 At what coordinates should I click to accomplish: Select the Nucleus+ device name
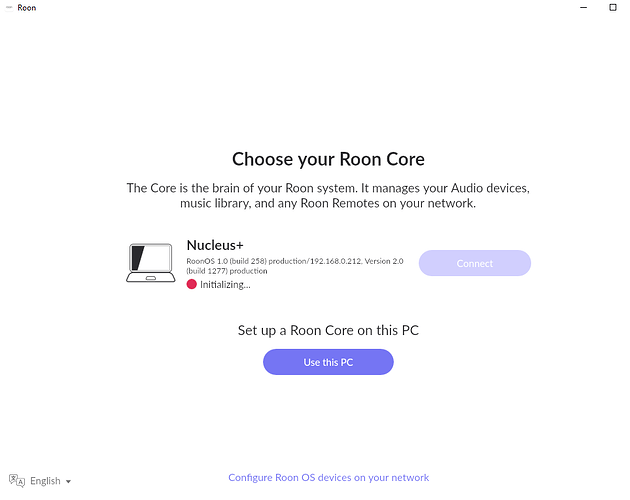coord(215,245)
